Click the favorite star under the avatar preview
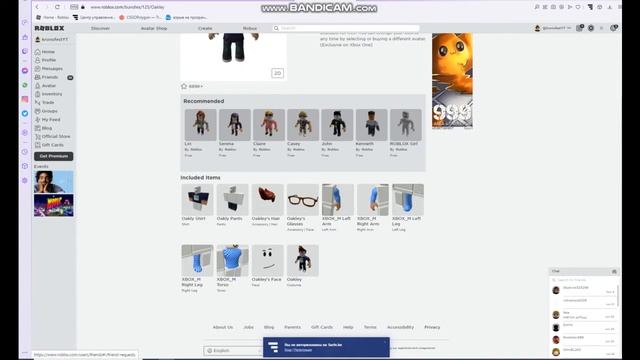This screenshot has height=360, width=640. (x=184, y=86)
